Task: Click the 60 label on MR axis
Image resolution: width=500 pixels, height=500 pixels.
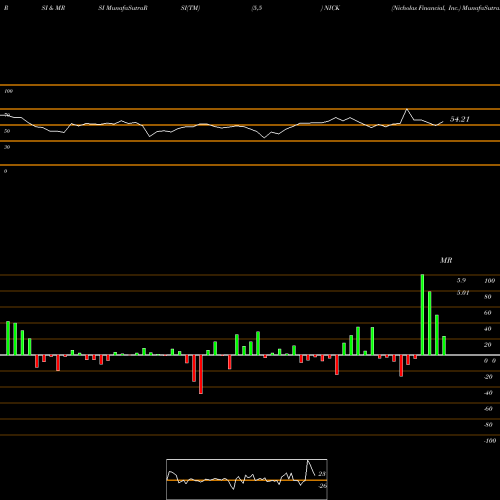Action: tap(488, 313)
